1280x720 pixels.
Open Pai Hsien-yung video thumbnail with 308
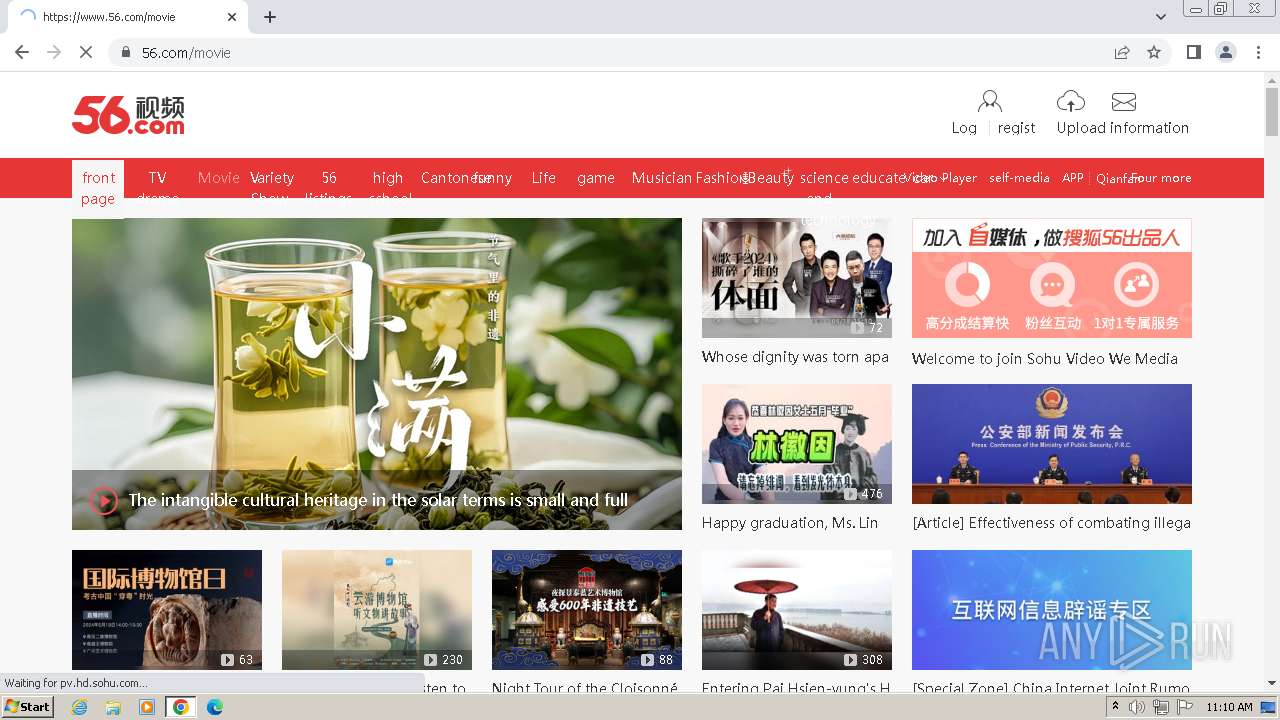click(x=797, y=610)
